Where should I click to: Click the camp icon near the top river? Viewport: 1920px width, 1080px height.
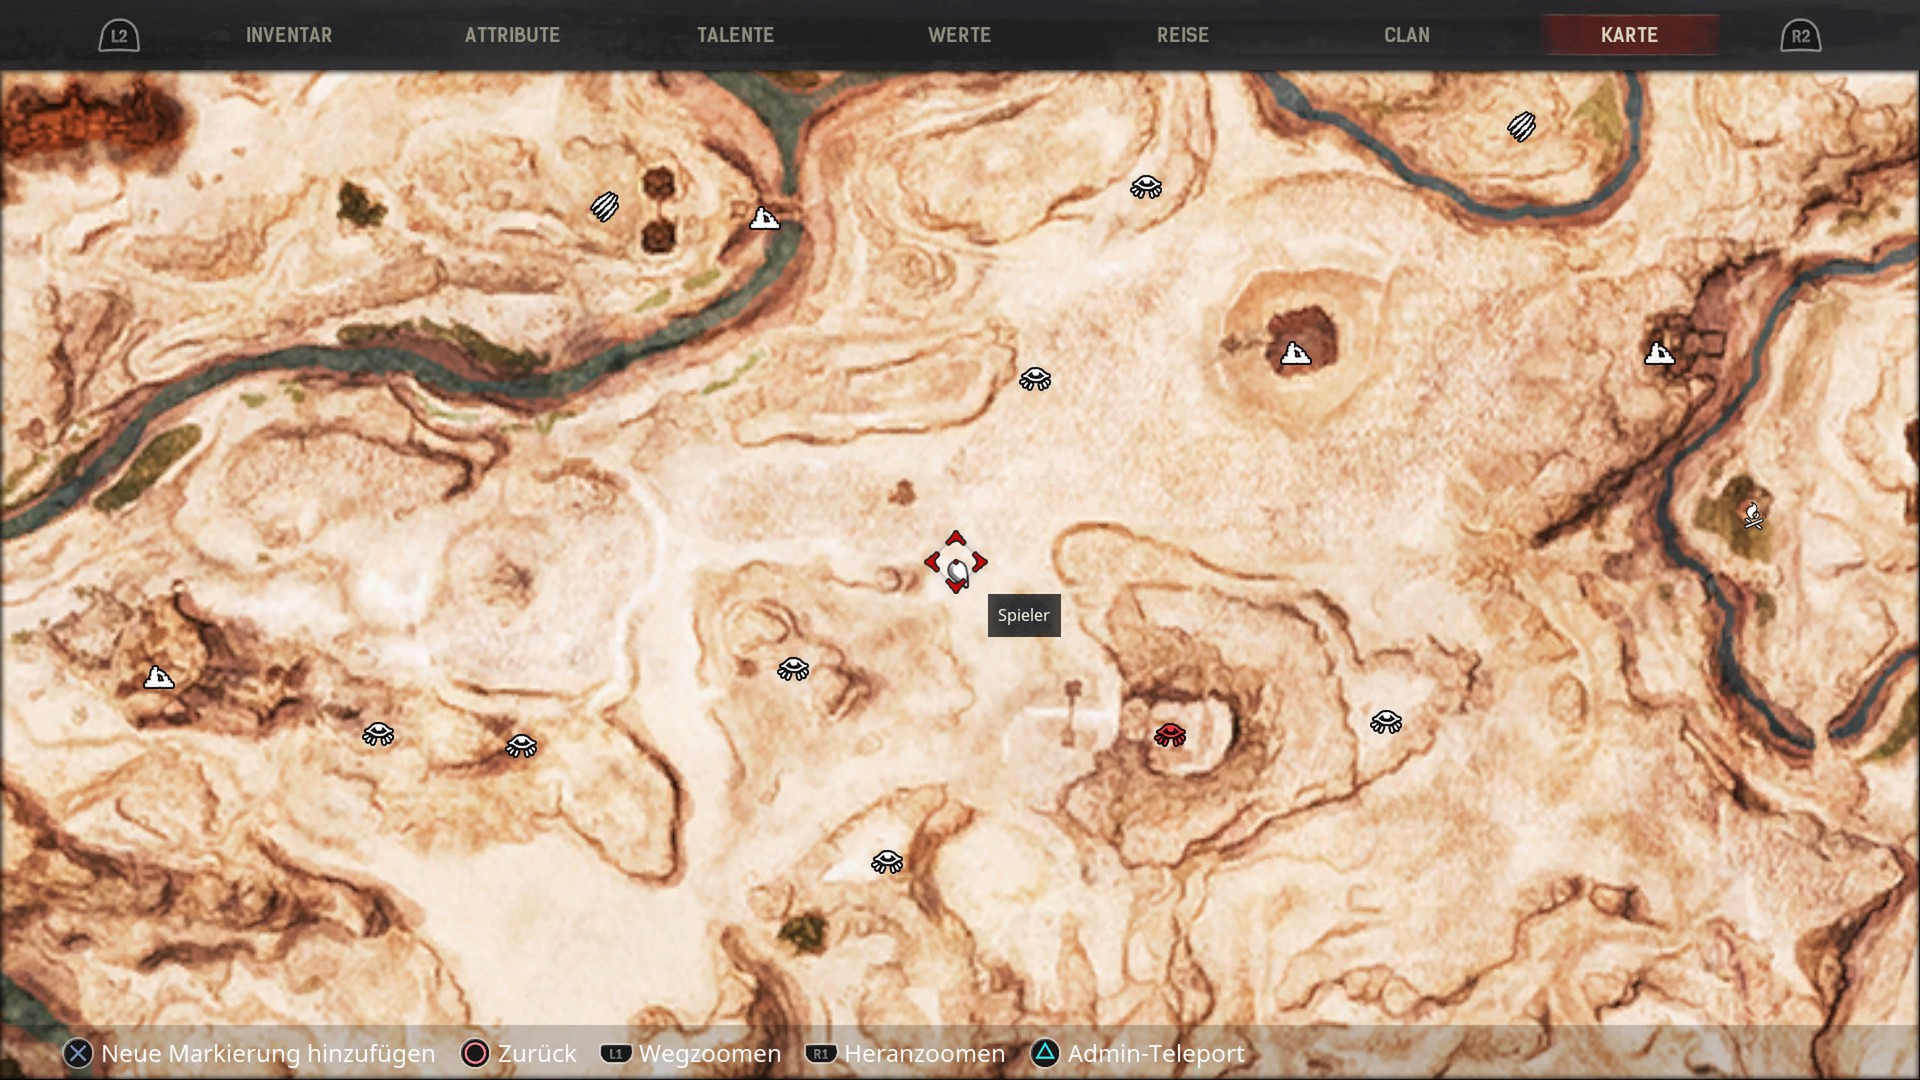click(1145, 187)
